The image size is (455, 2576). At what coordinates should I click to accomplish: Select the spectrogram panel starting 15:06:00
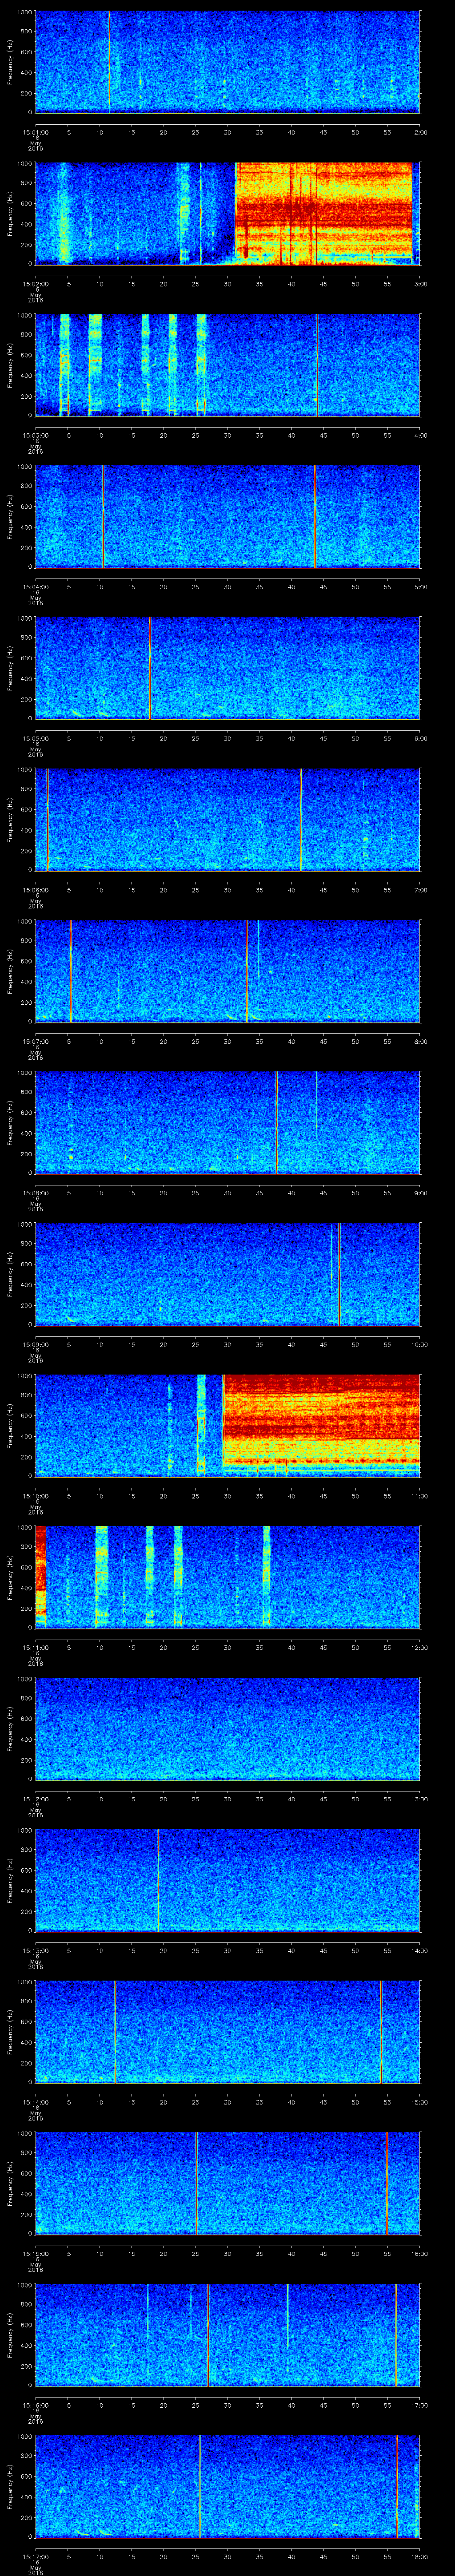[x=228, y=819]
